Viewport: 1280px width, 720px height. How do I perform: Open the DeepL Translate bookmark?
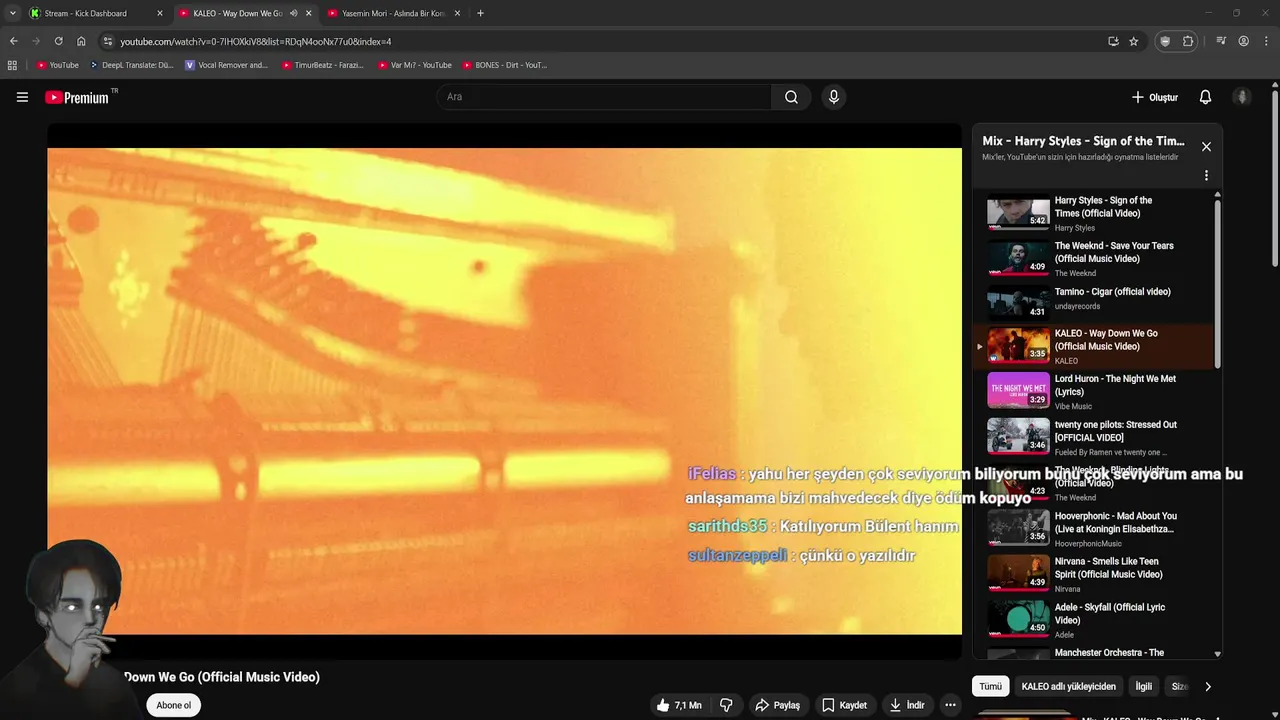[x=131, y=65]
